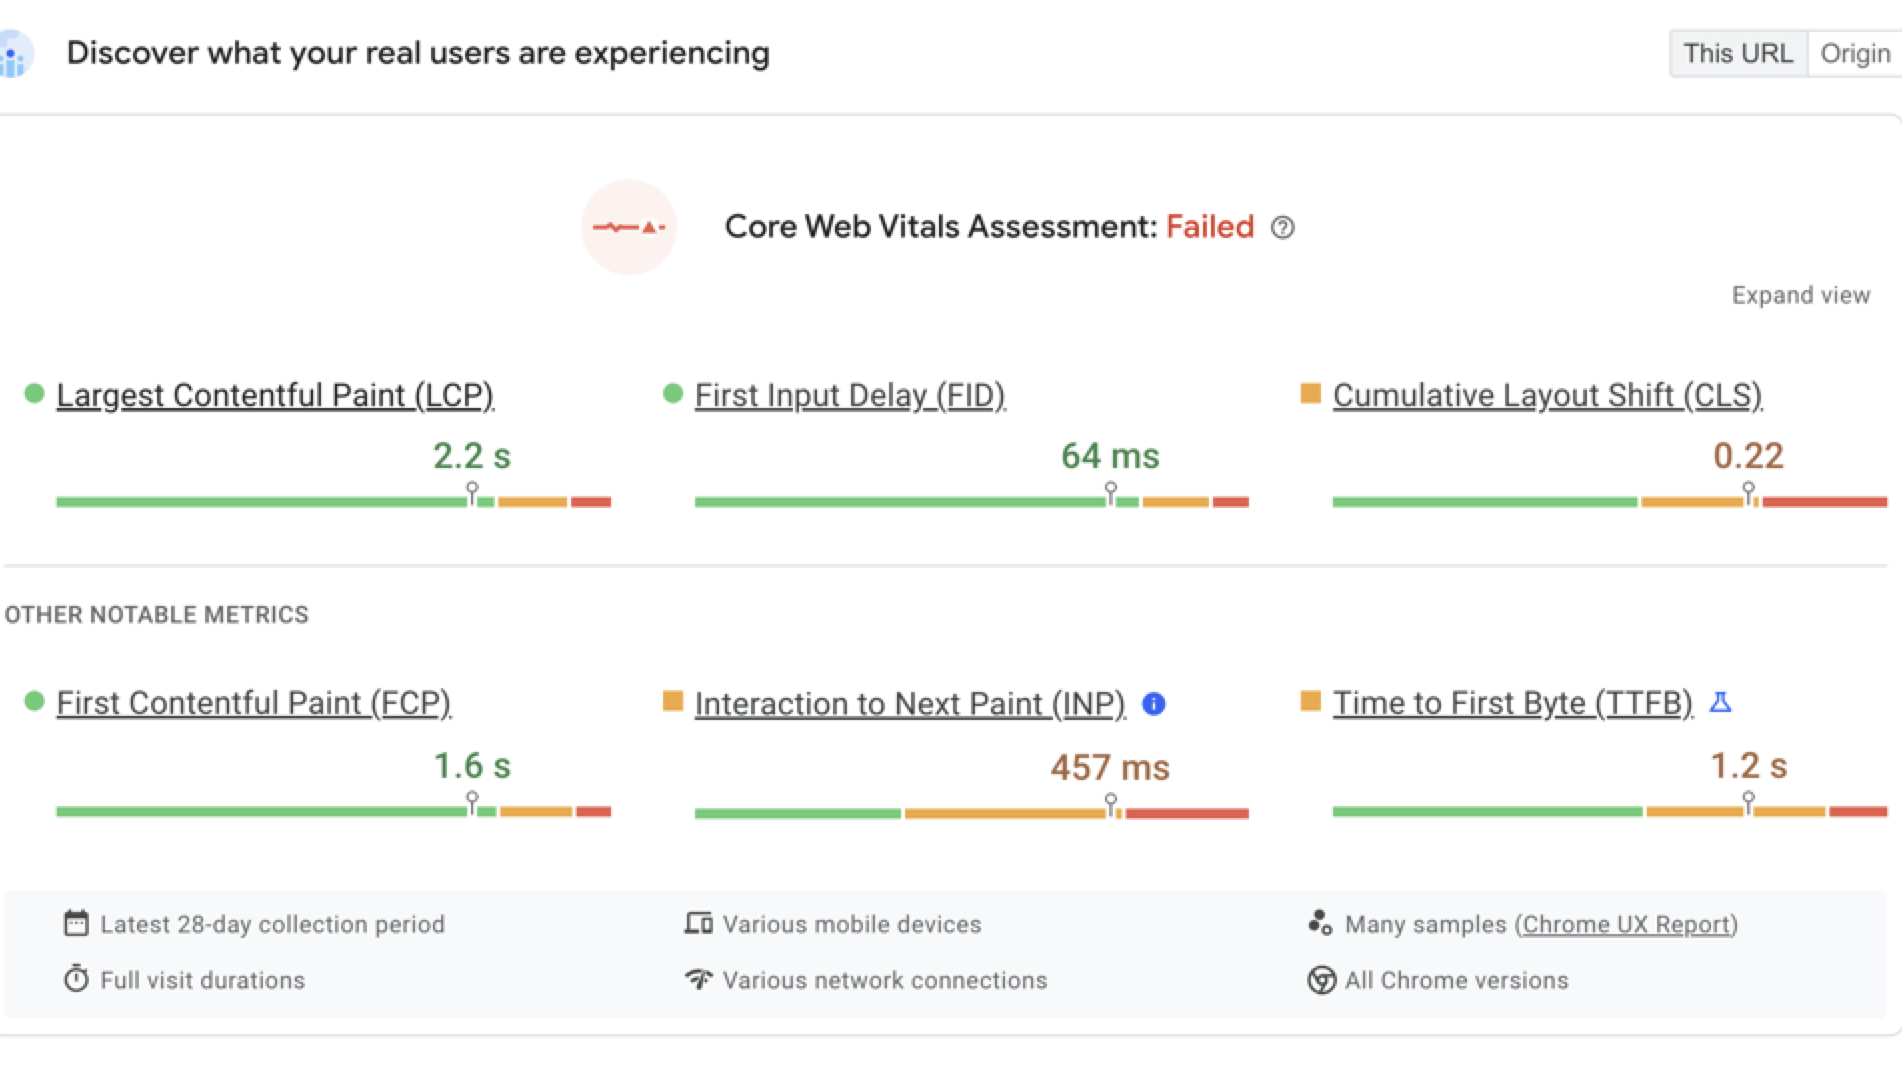Select the green status dot beside LCP

[33, 392]
